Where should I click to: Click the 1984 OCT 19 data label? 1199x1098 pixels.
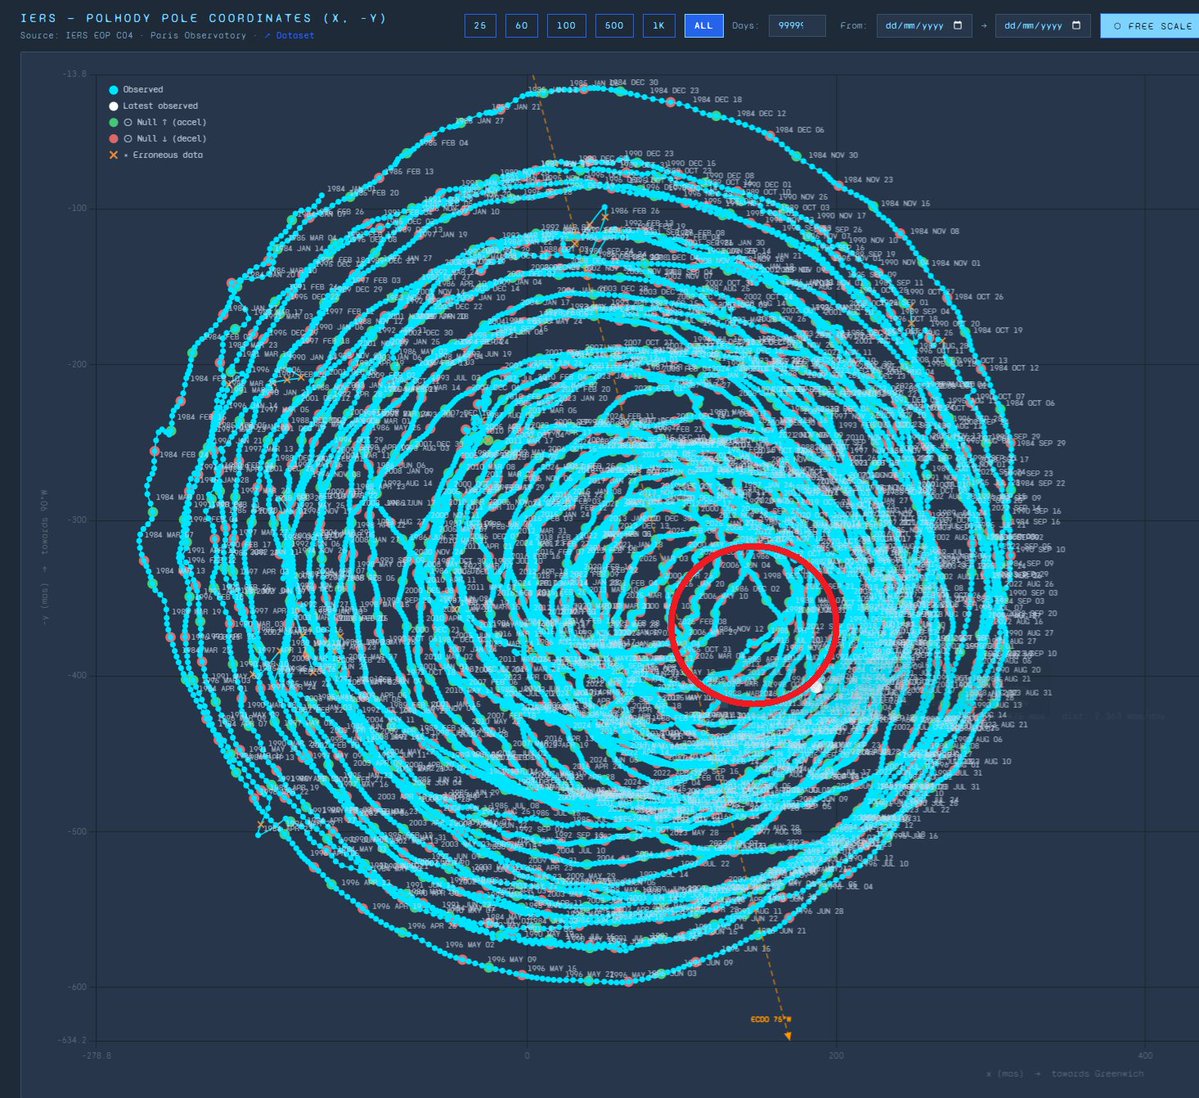click(x=998, y=330)
